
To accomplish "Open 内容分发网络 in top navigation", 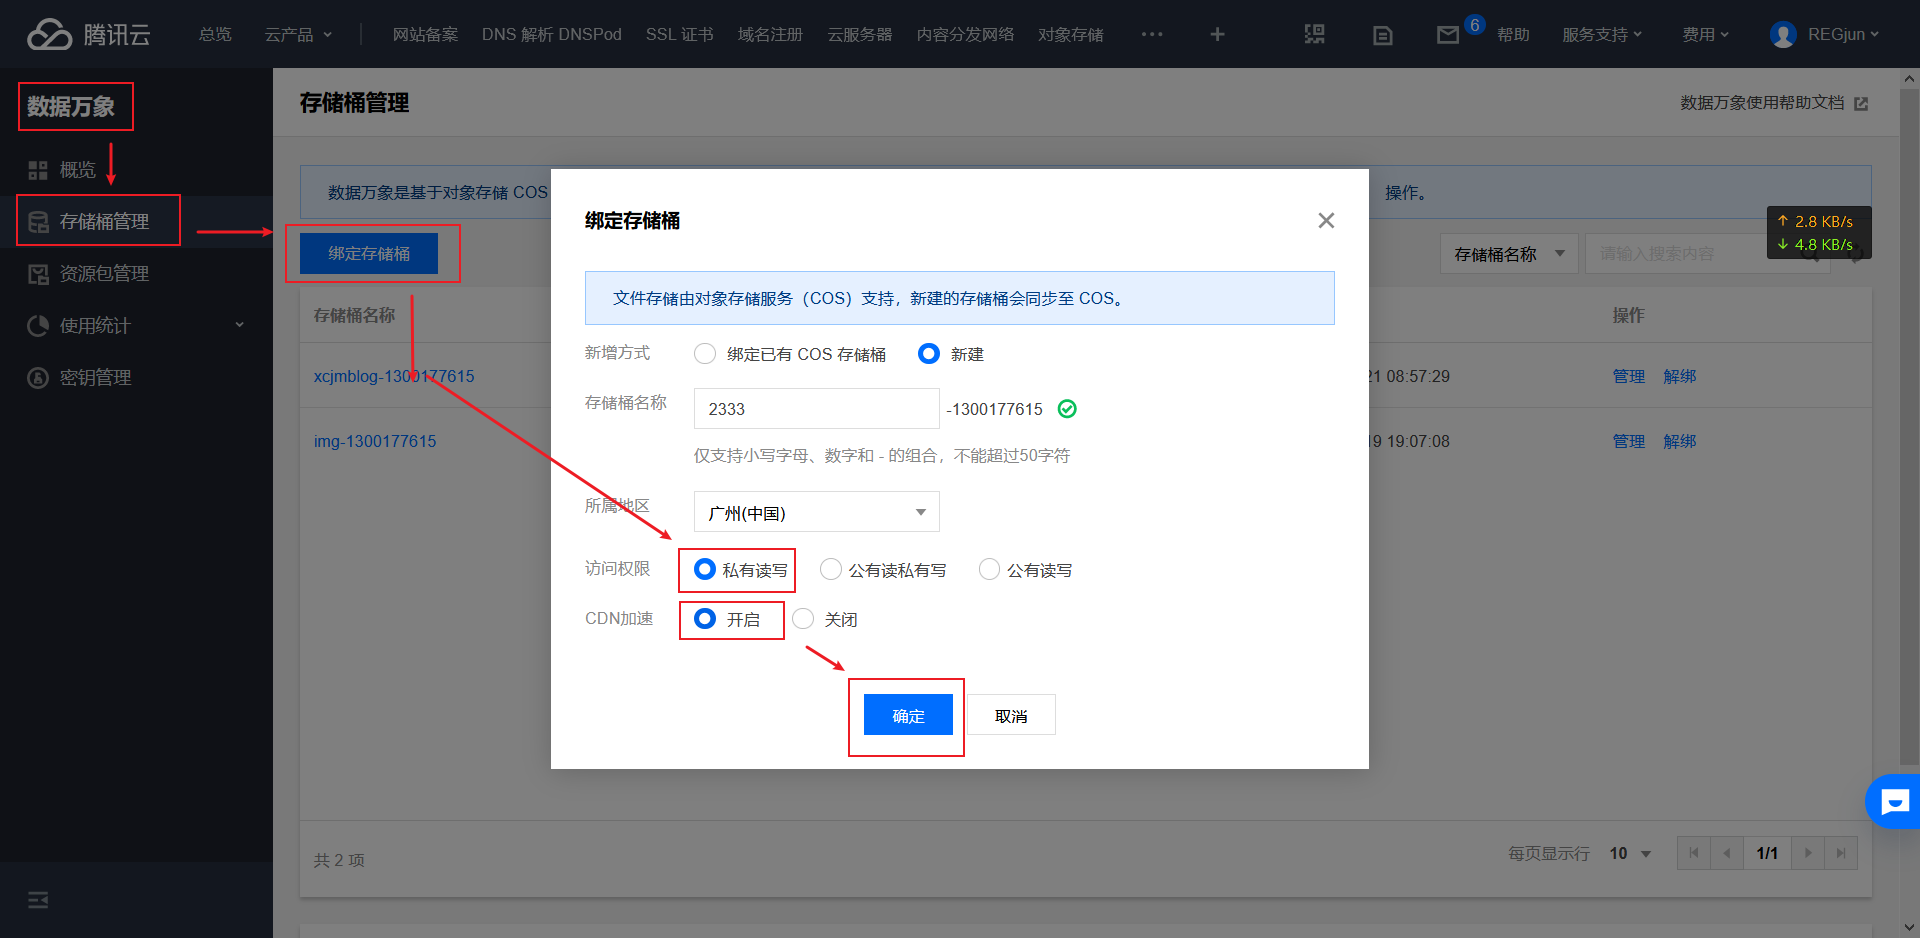I will 965,35.
